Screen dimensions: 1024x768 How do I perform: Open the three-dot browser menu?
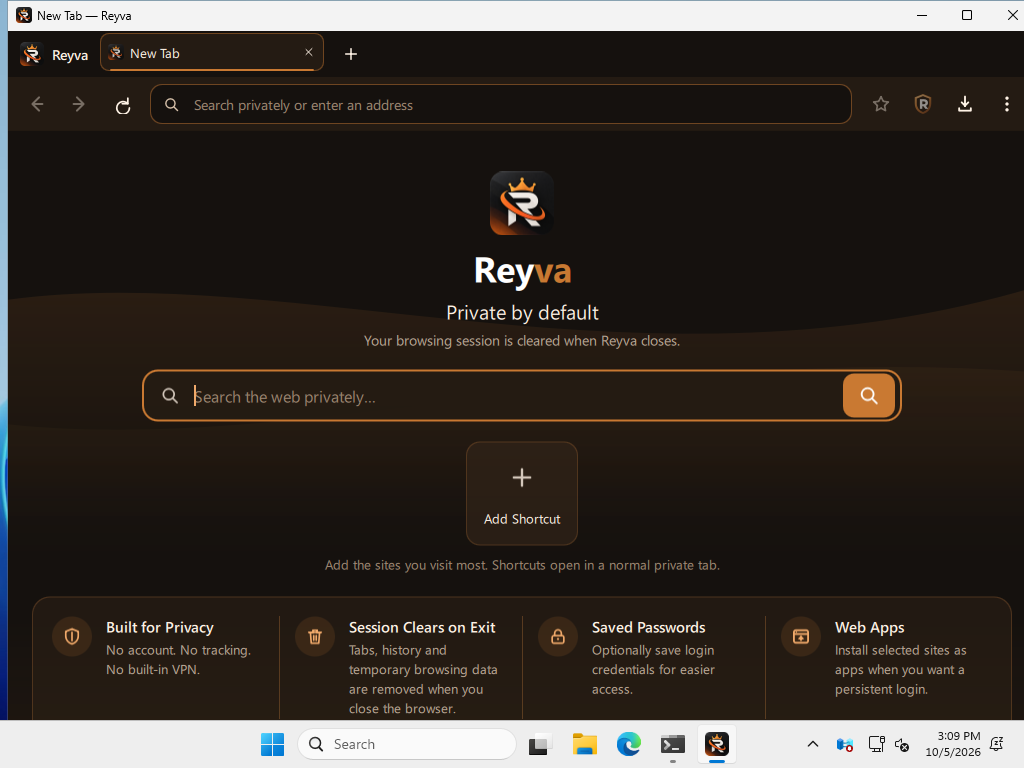tap(1006, 104)
